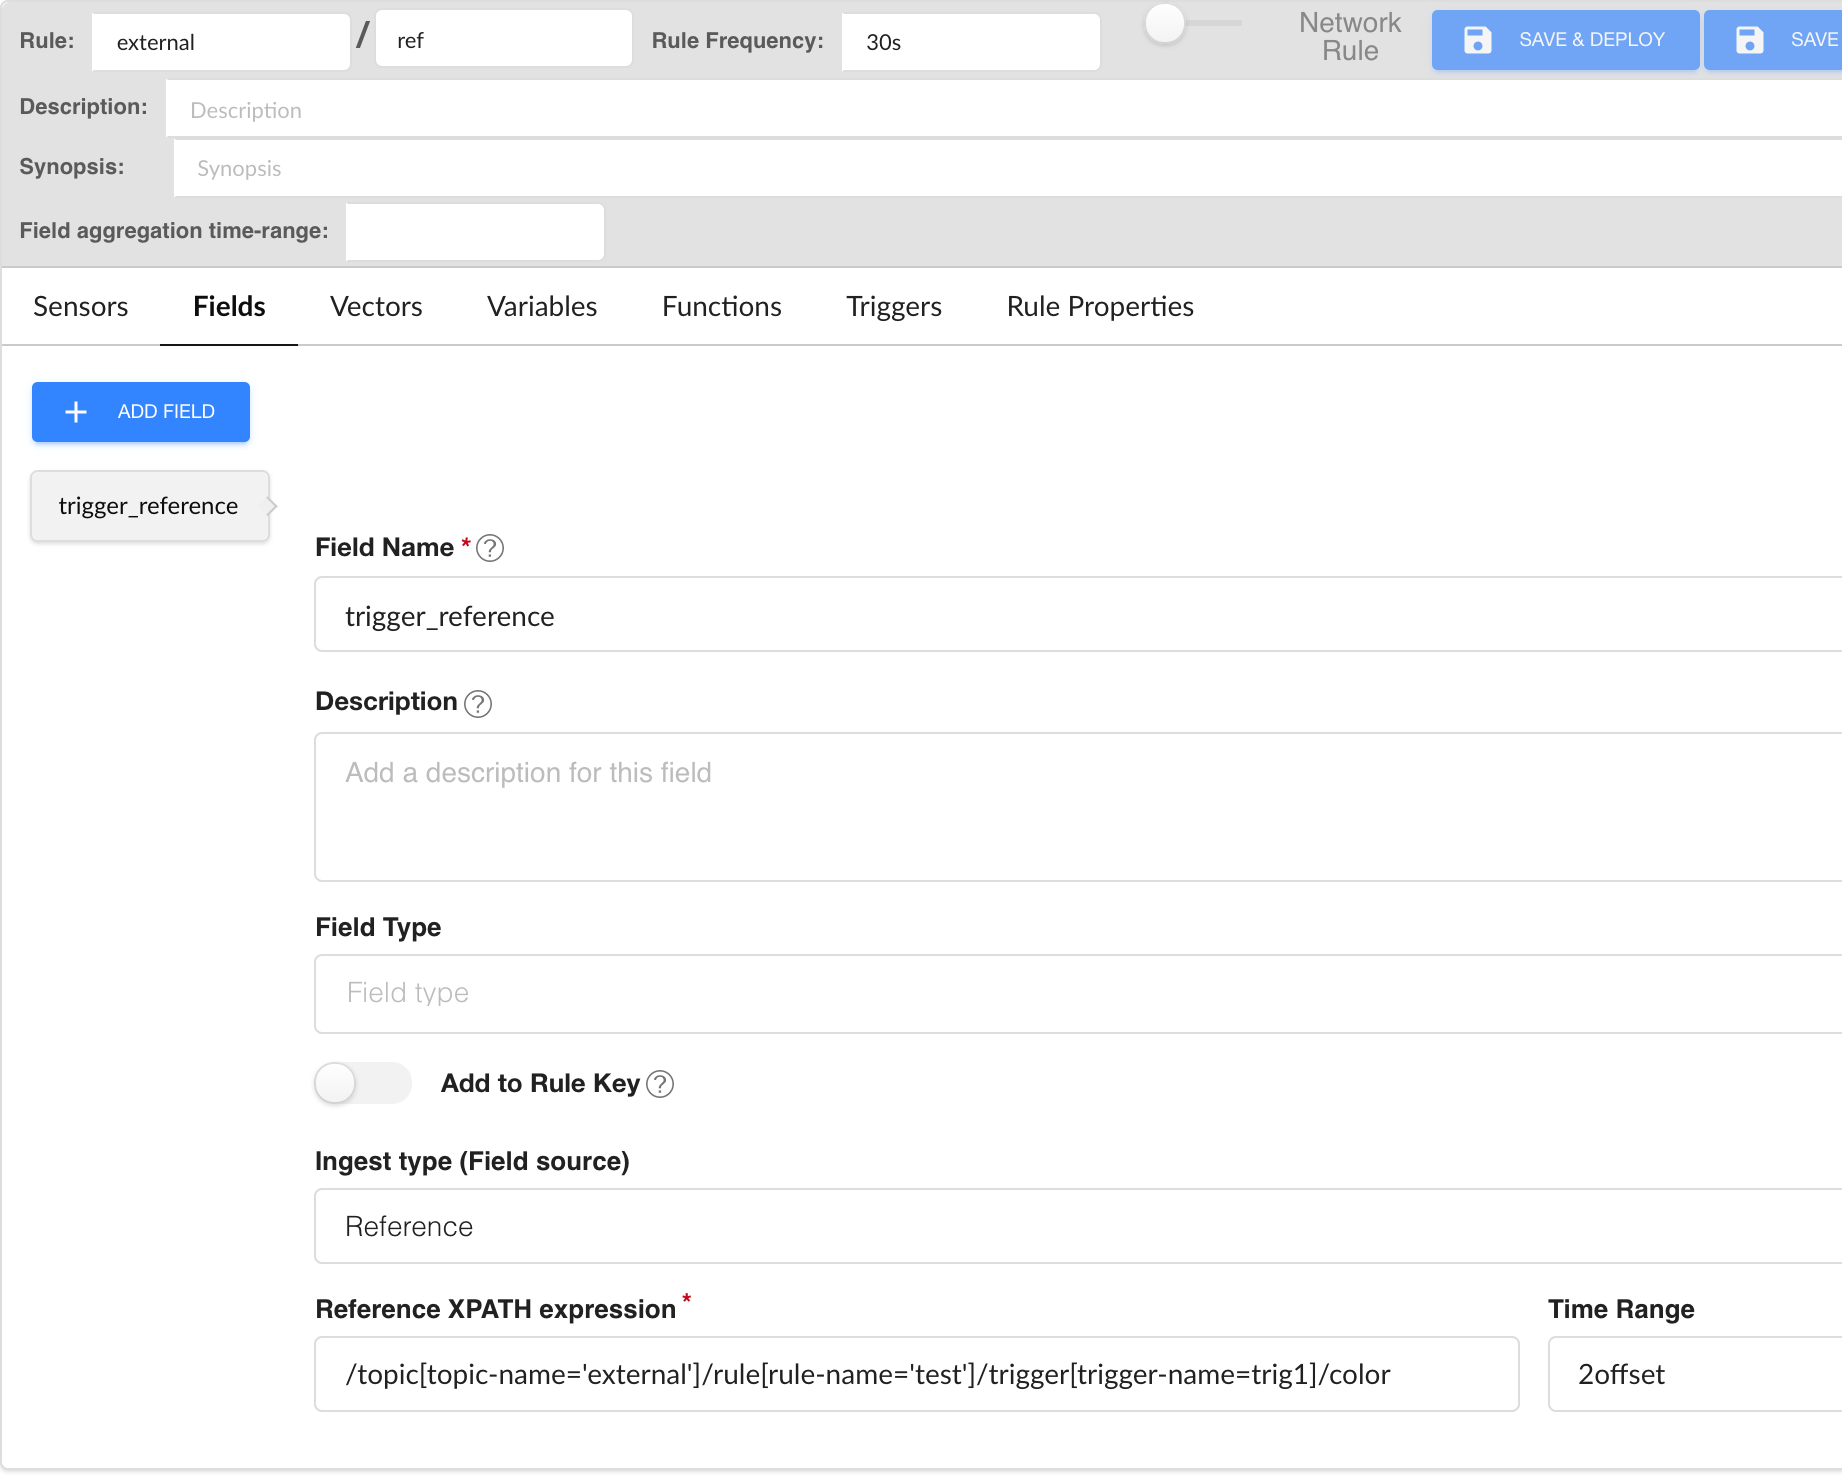Switch to the Sensors tab

(x=81, y=307)
